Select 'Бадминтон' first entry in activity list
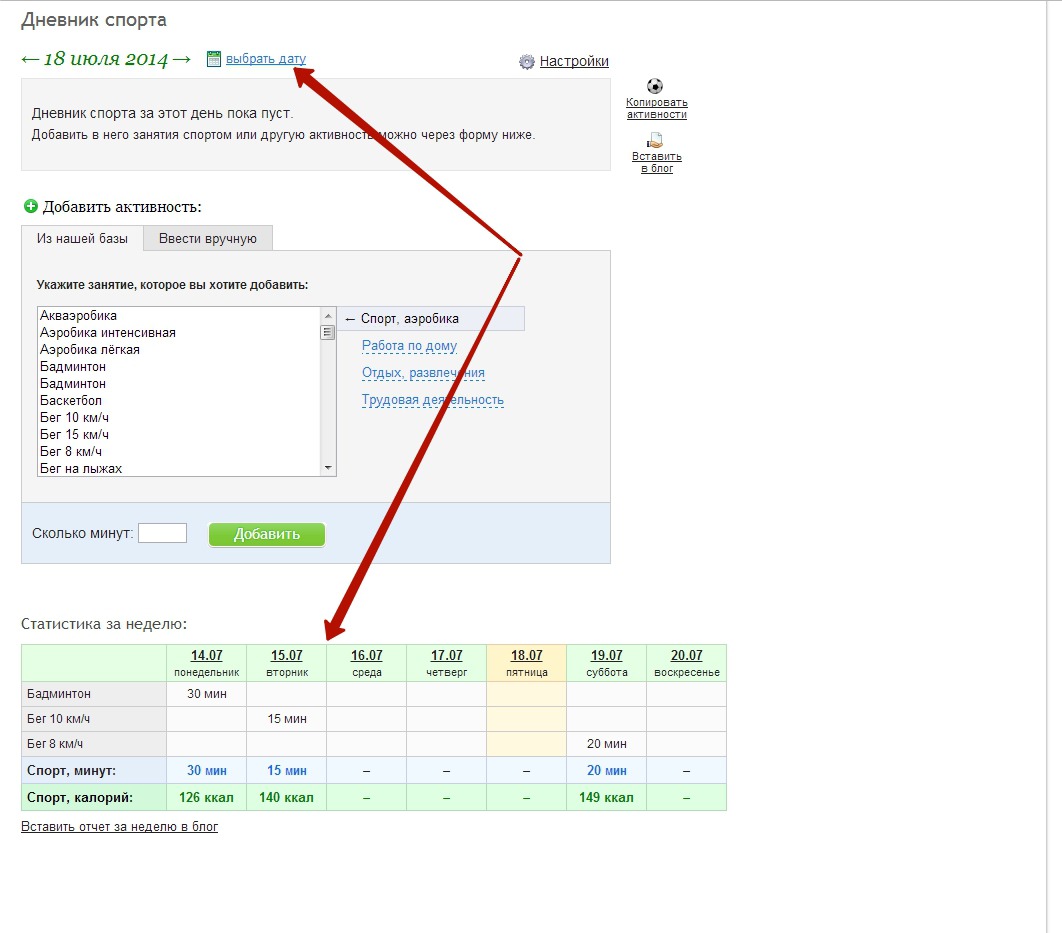Viewport: 1062px width, 933px height. point(73,367)
